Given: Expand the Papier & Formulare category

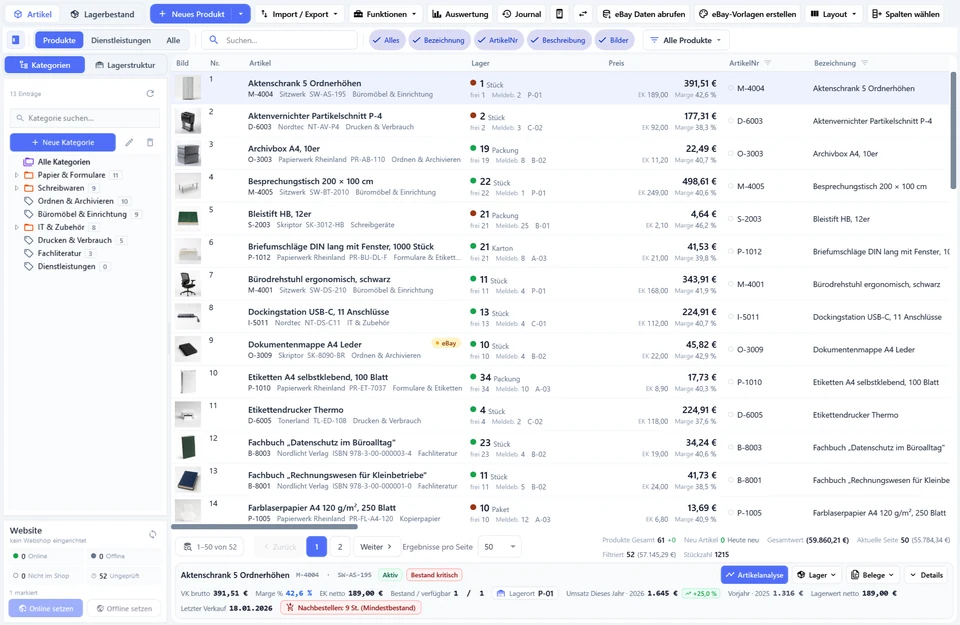Looking at the screenshot, I should coord(17,175).
